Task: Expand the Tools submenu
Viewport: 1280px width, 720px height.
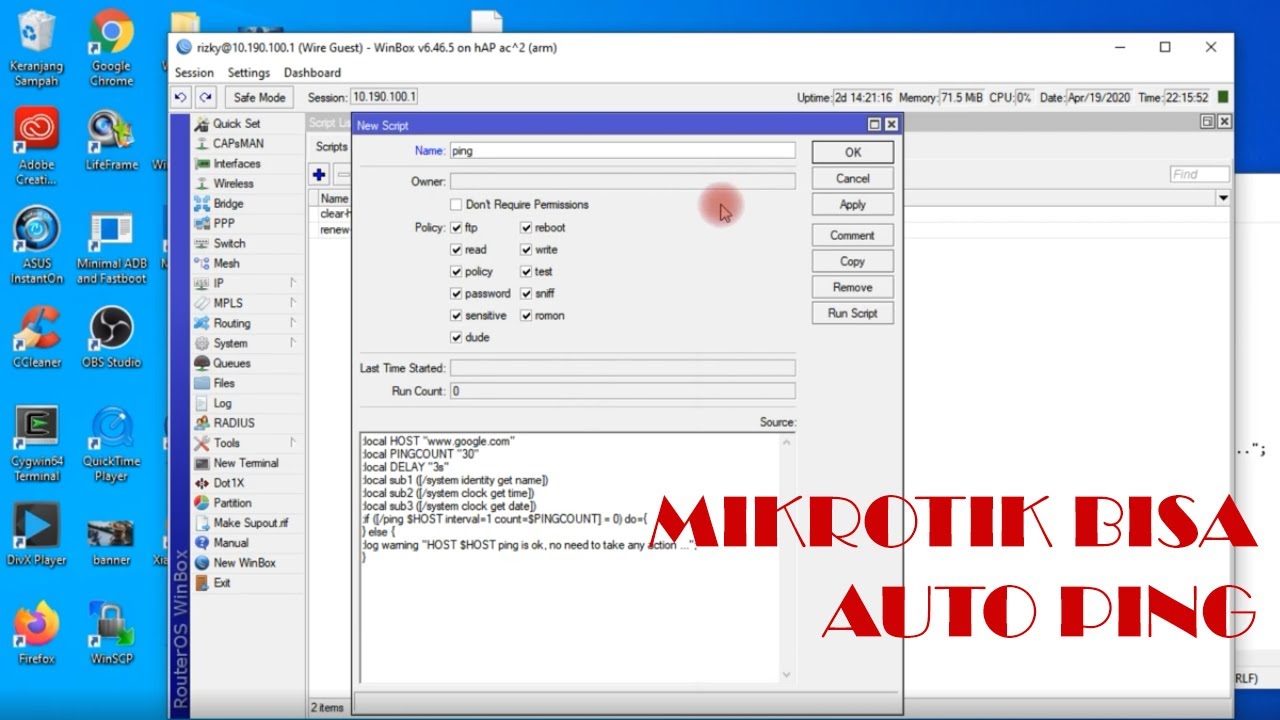Action: 245,443
